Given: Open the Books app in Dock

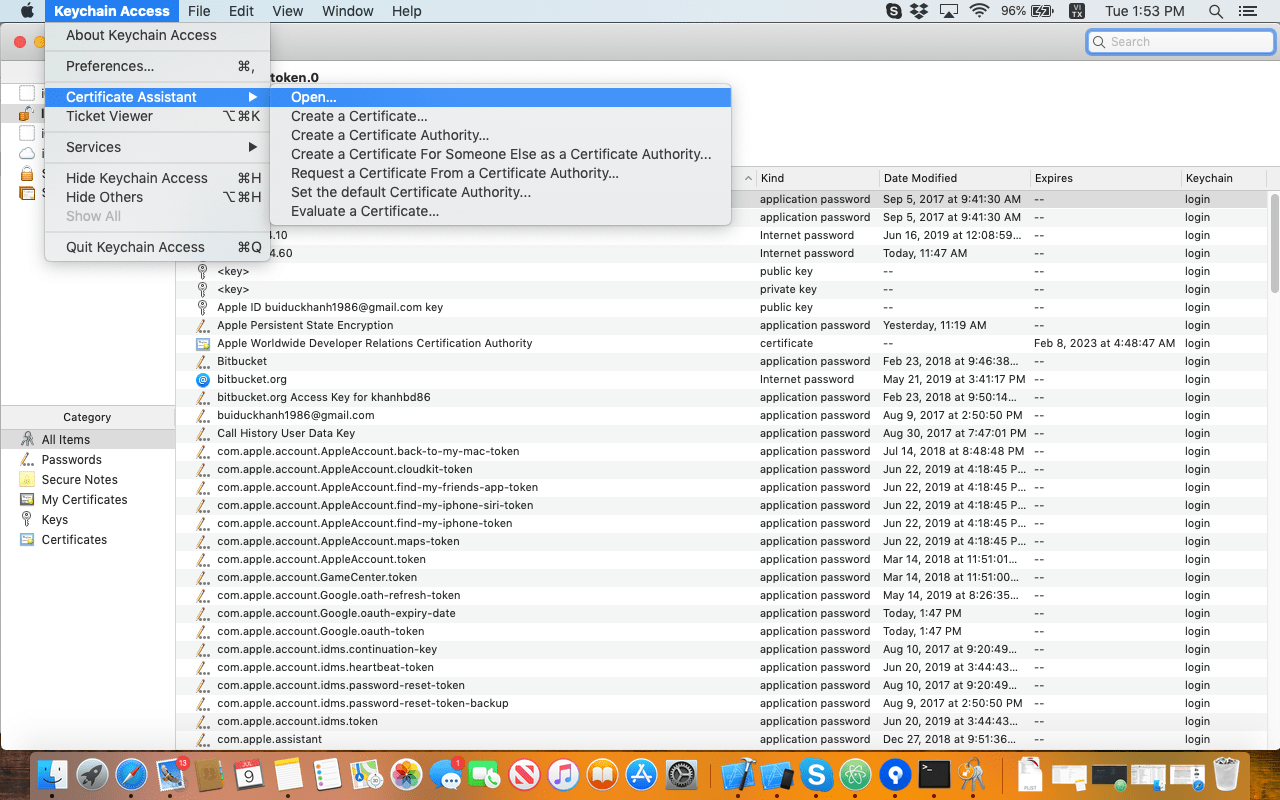Looking at the screenshot, I should point(602,775).
